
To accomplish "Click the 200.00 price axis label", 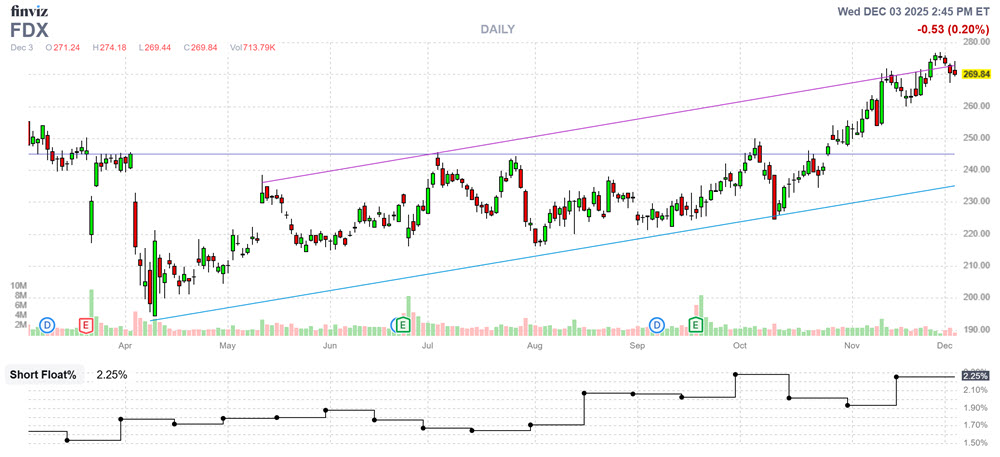I will pos(976,298).
